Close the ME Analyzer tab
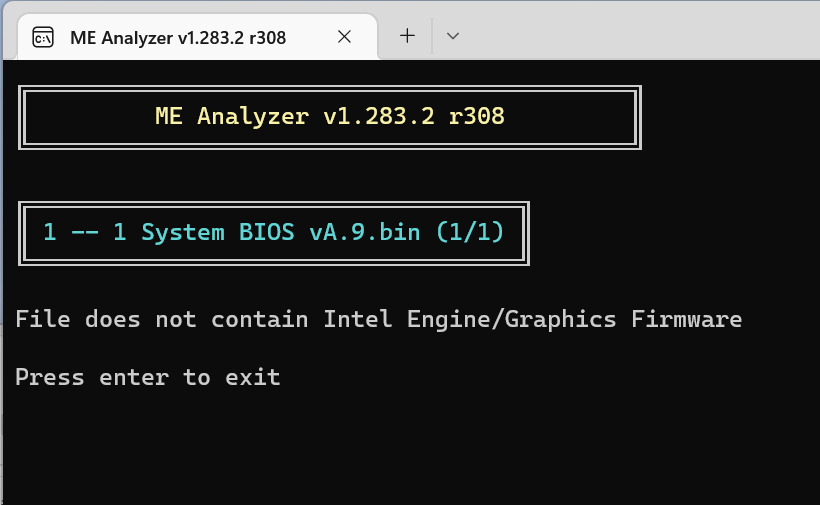The width and height of the screenshot is (820, 505). [x=344, y=37]
